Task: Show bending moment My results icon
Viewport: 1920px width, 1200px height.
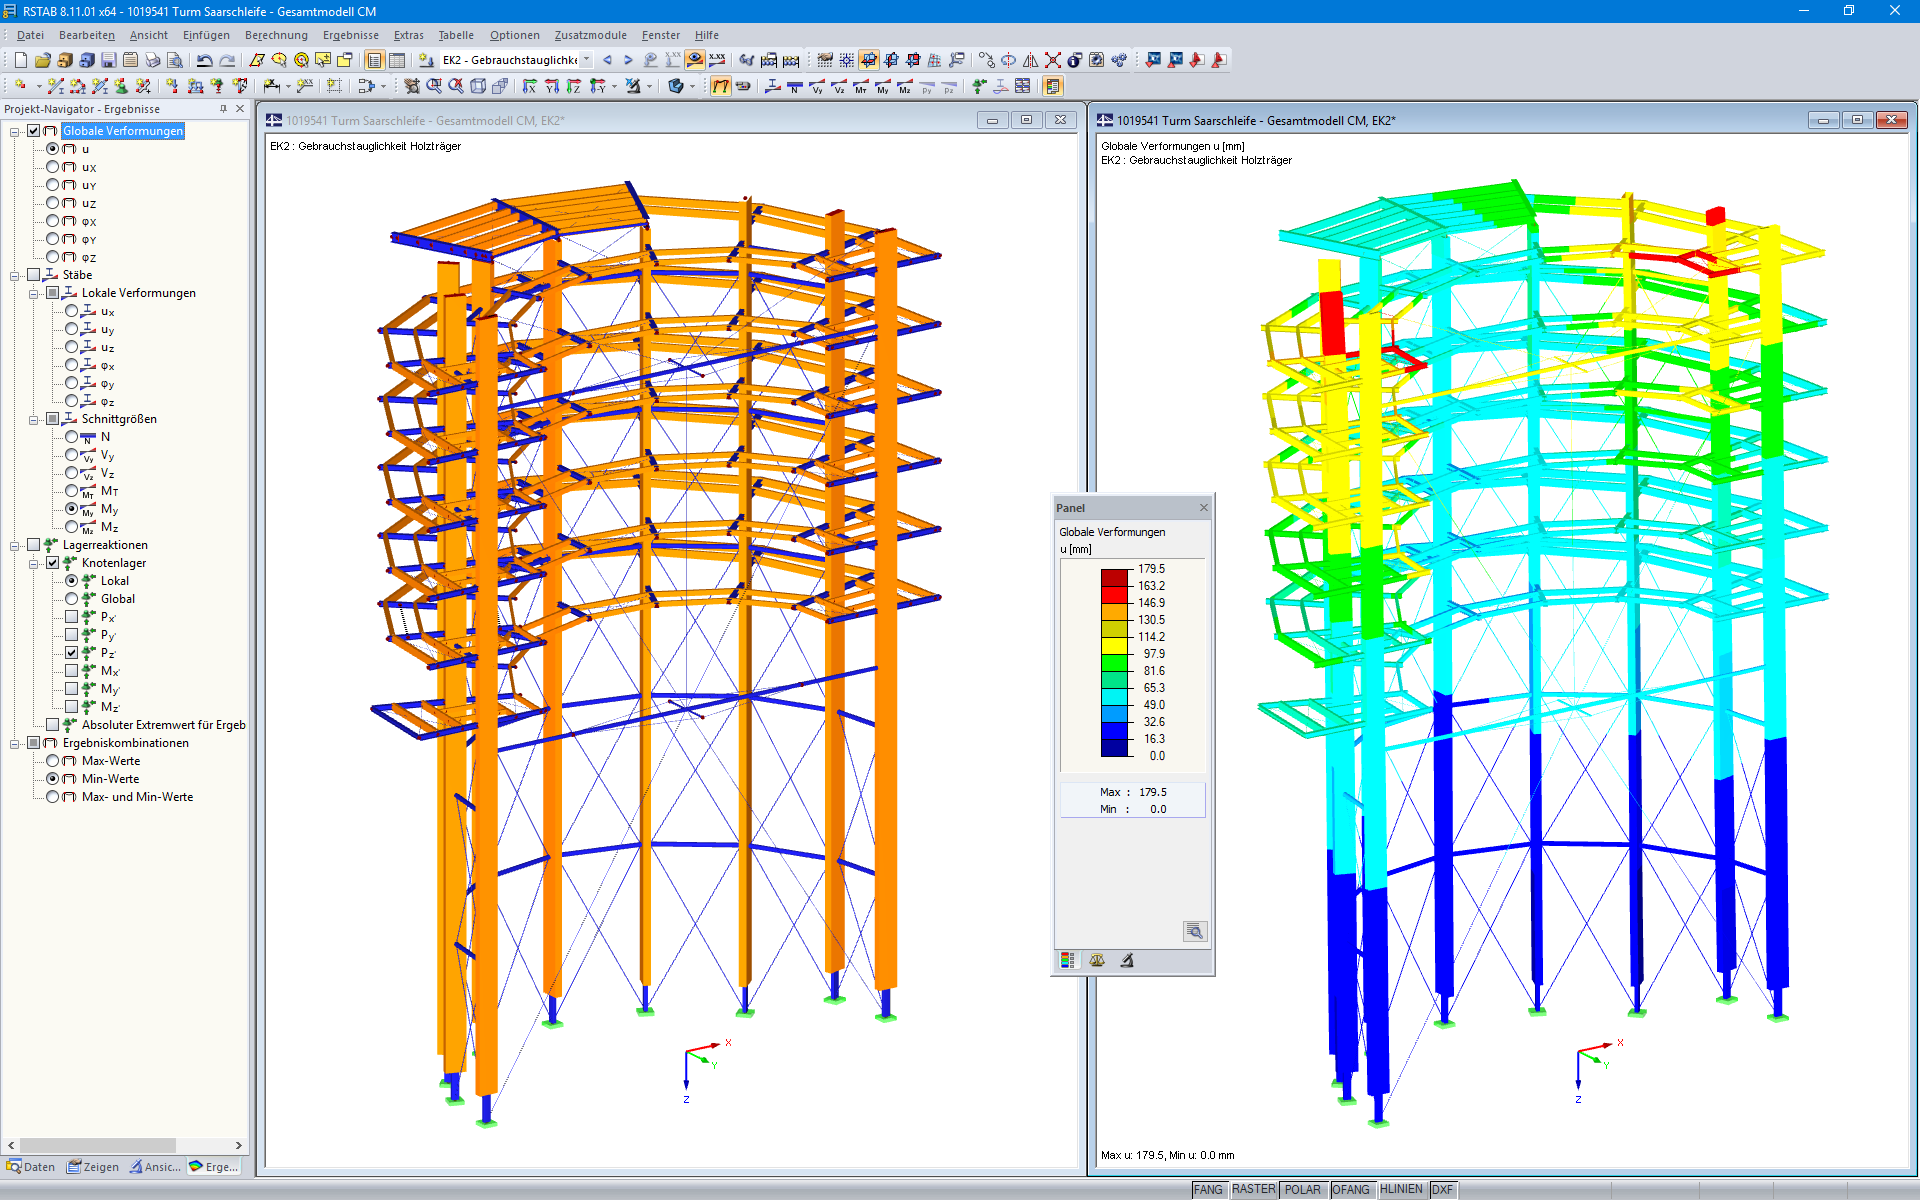Action: click(882, 87)
